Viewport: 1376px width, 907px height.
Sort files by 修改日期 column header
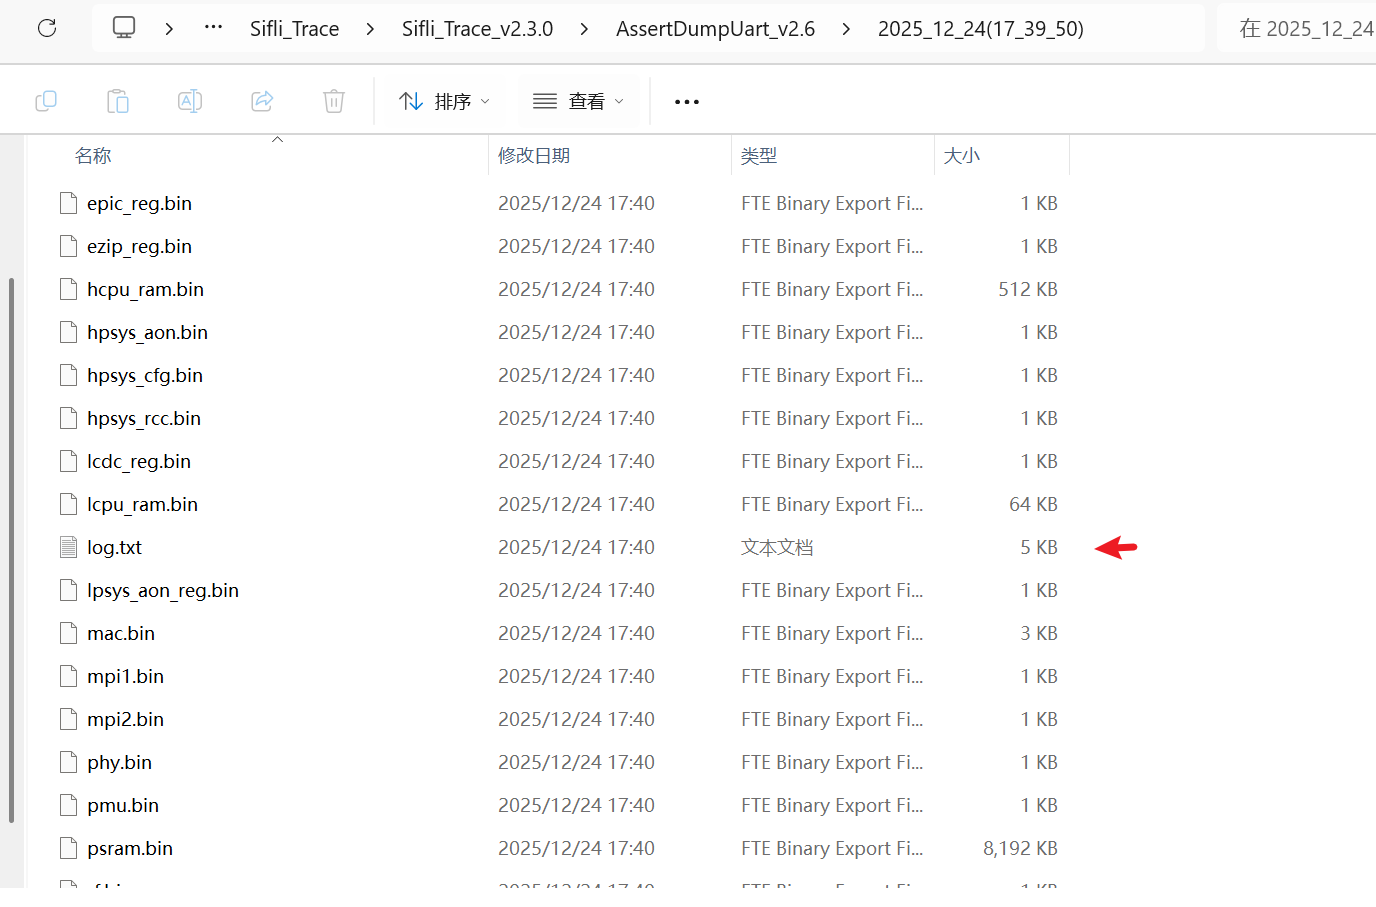click(x=534, y=156)
